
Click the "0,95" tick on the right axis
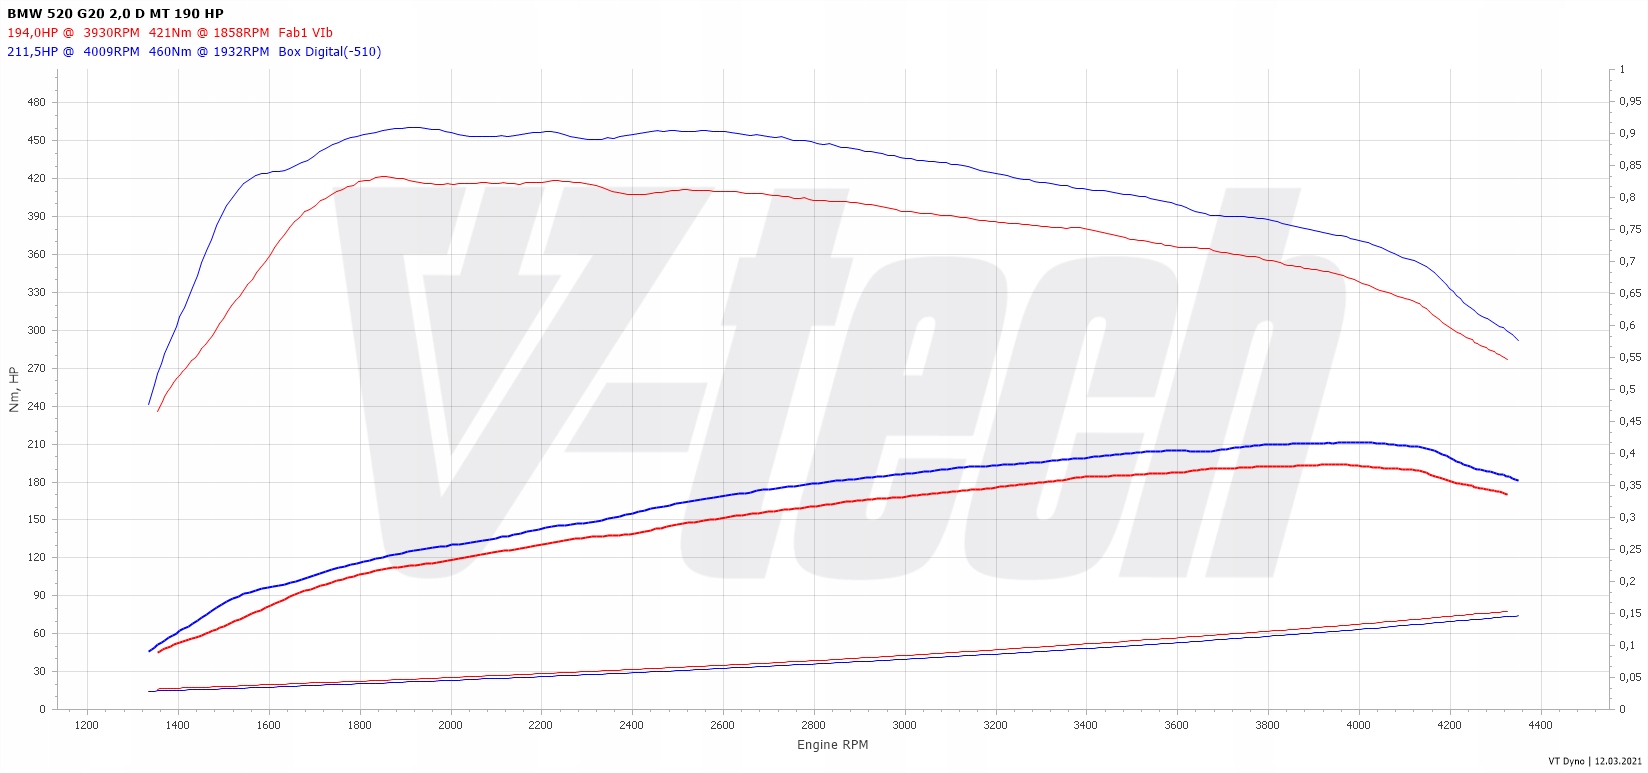pos(1630,101)
